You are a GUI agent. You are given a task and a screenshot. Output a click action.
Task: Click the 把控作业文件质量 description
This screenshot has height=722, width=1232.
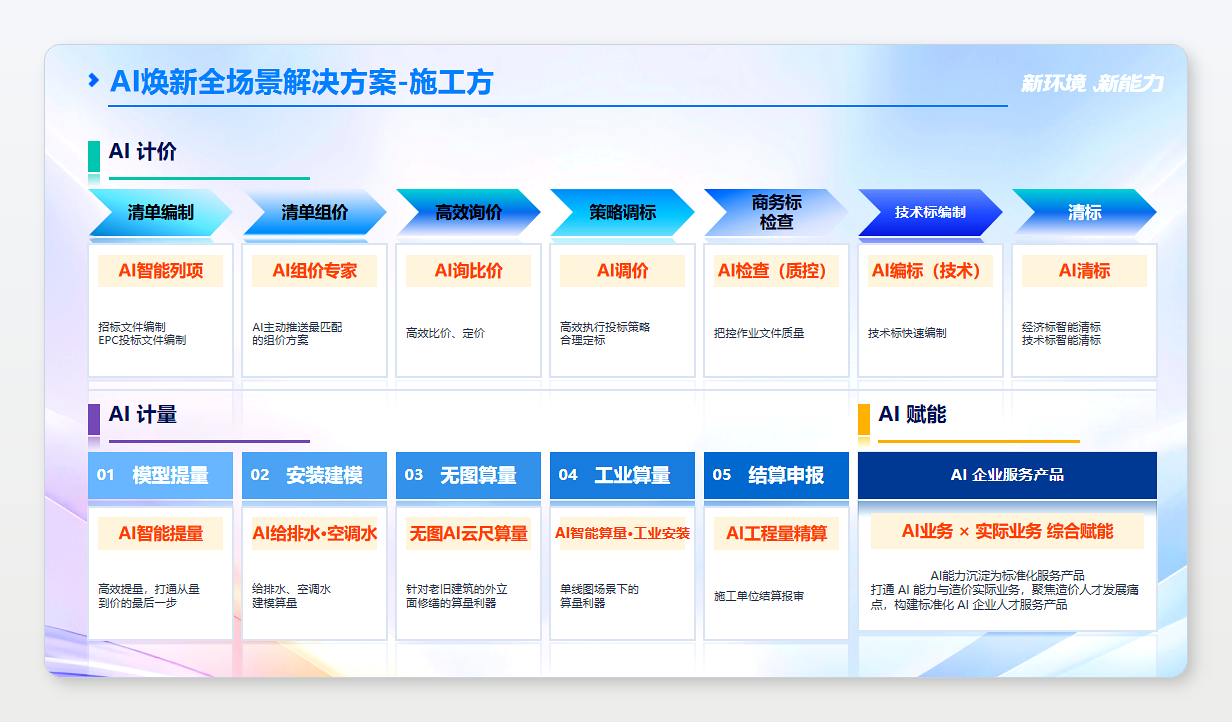click(x=759, y=333)
